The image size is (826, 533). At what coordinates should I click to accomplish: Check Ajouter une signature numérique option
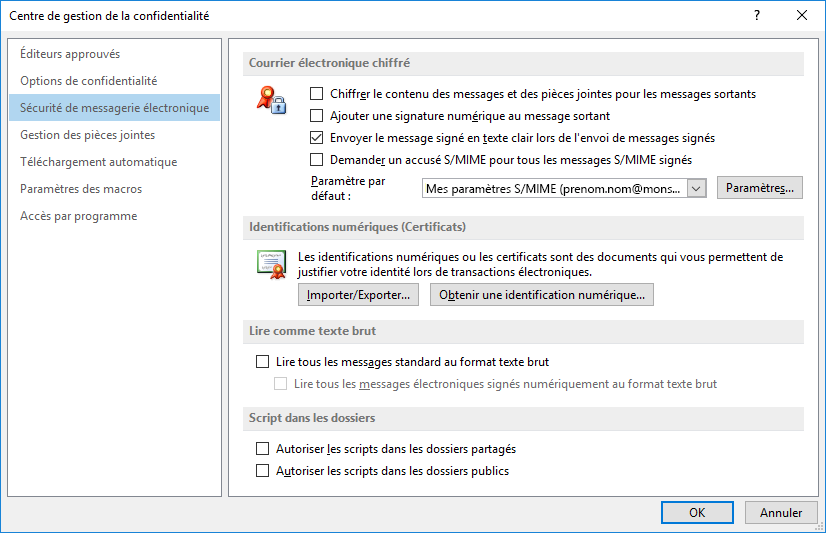[317, 115]
